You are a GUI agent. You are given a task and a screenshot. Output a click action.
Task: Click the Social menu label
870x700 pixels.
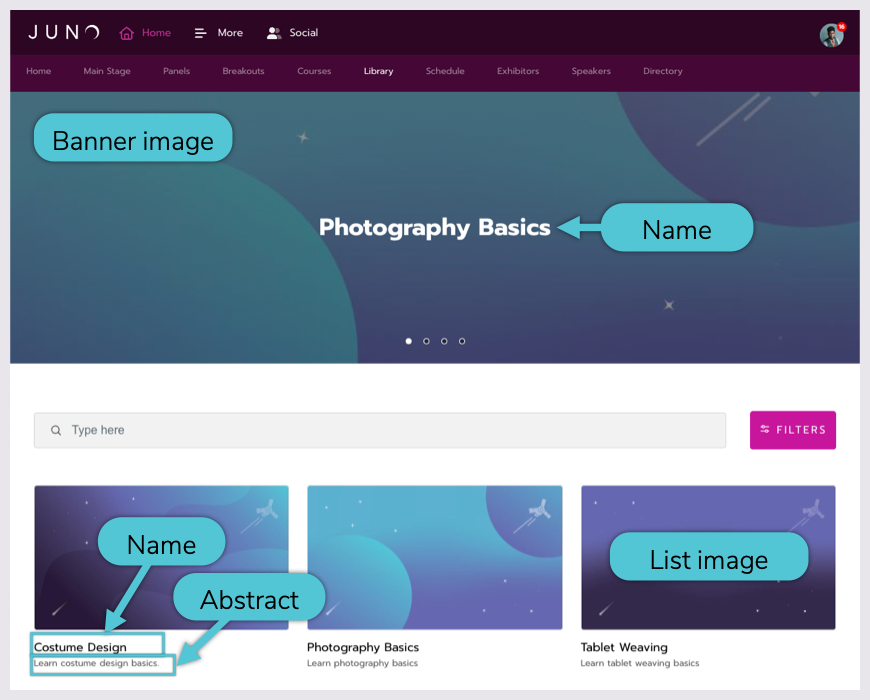(304, 33)
